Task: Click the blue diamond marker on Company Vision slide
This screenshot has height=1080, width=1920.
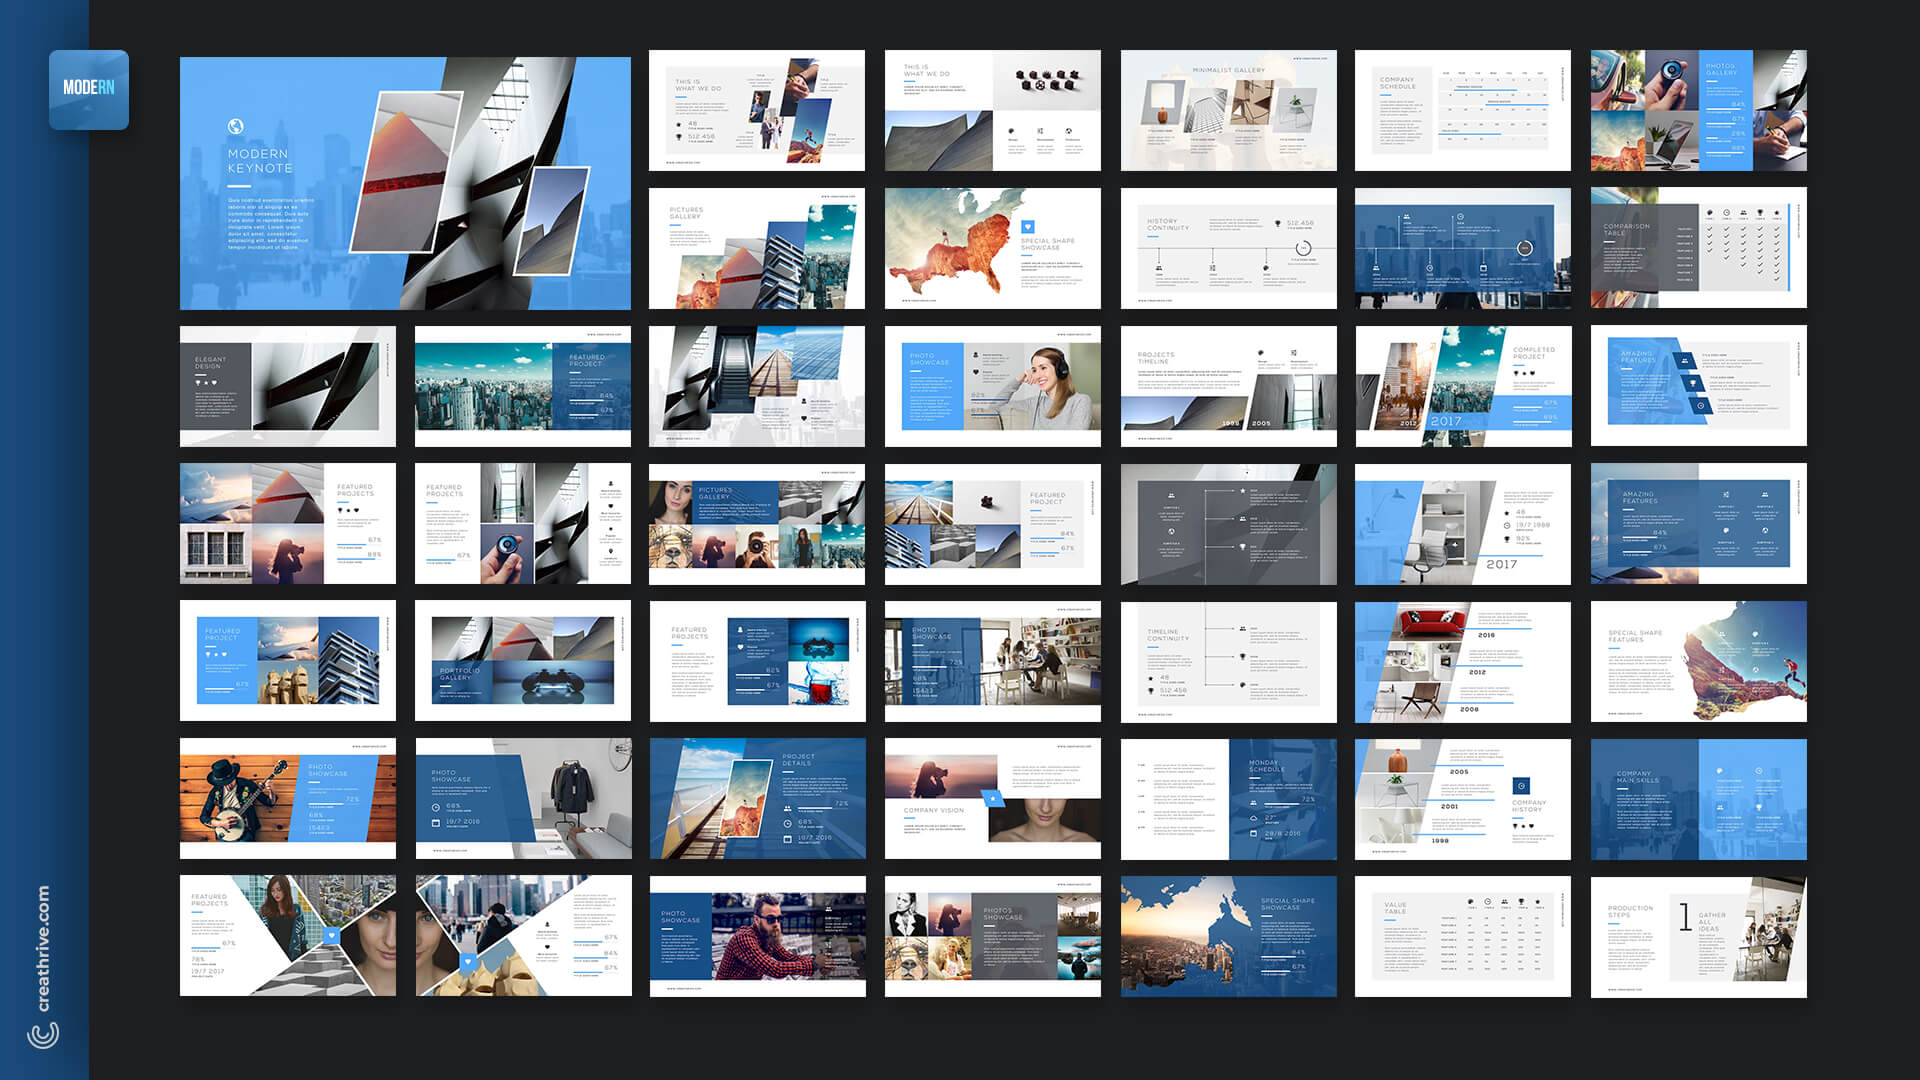Action: pos(993,799)
